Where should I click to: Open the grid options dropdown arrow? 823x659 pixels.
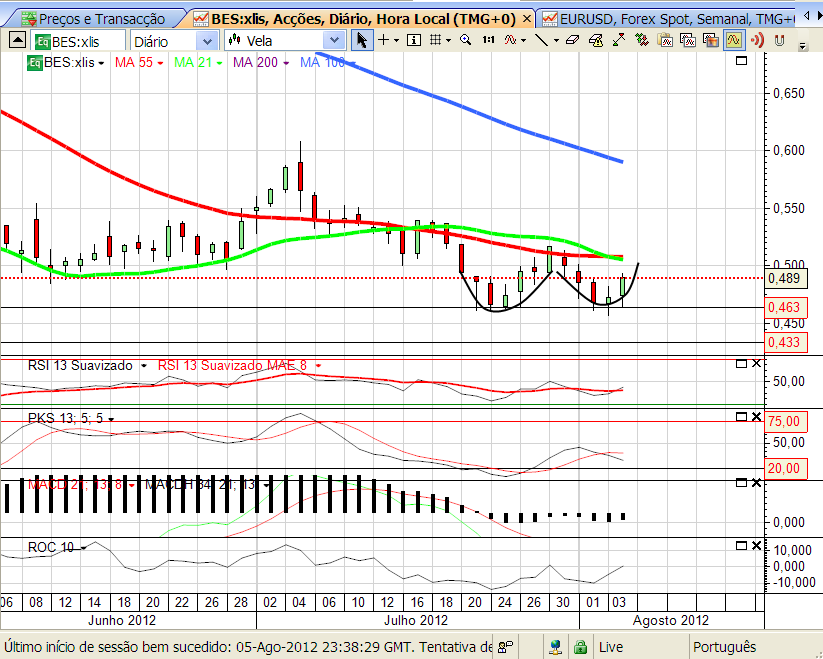tap(448, 40)
